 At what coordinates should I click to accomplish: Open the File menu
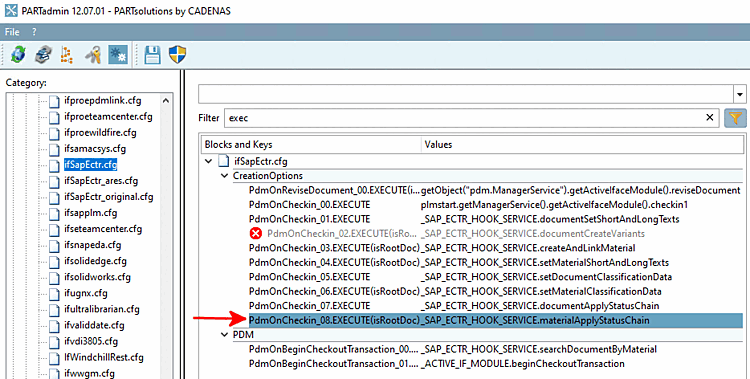point(12,32)
